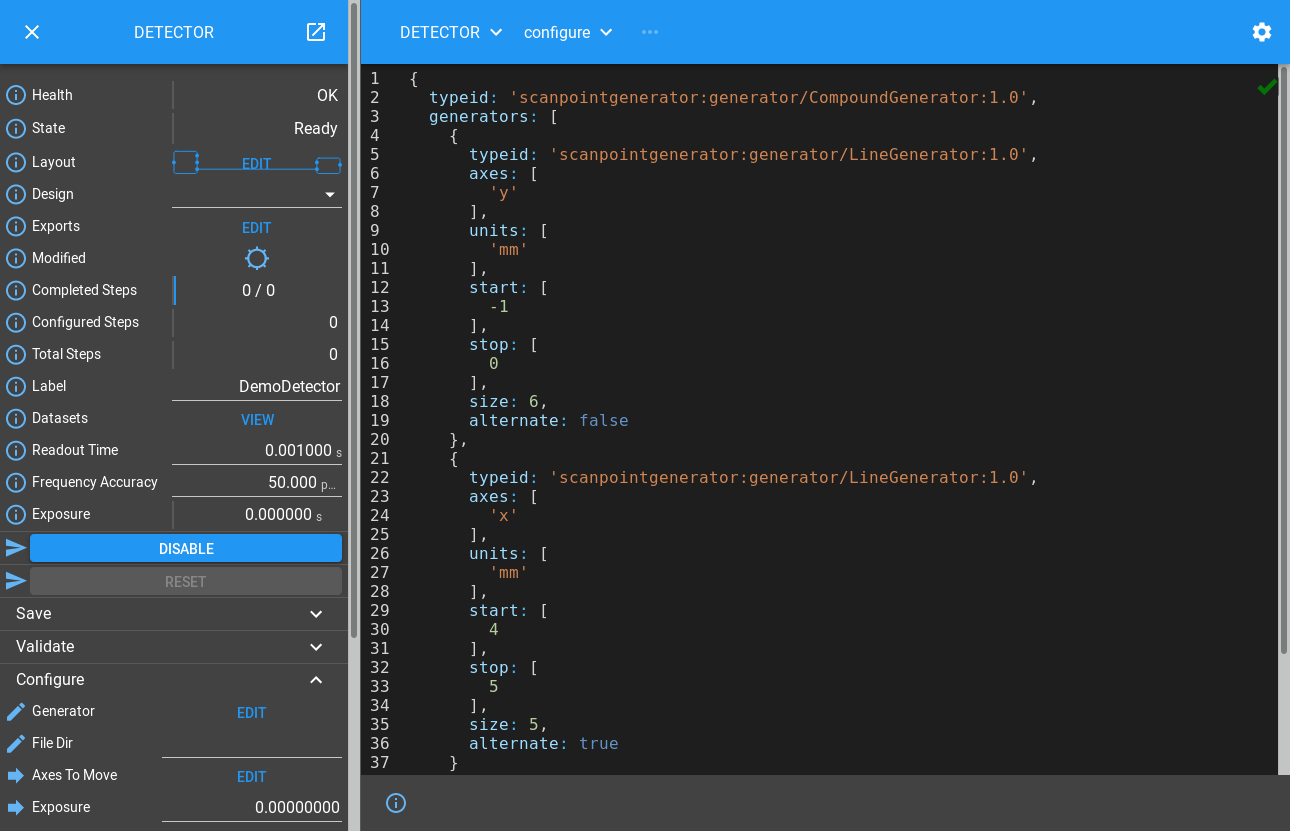Click the arrow icon beside Axes To Move
Screen dimensions: 1290x831
(x=16, y=776)
